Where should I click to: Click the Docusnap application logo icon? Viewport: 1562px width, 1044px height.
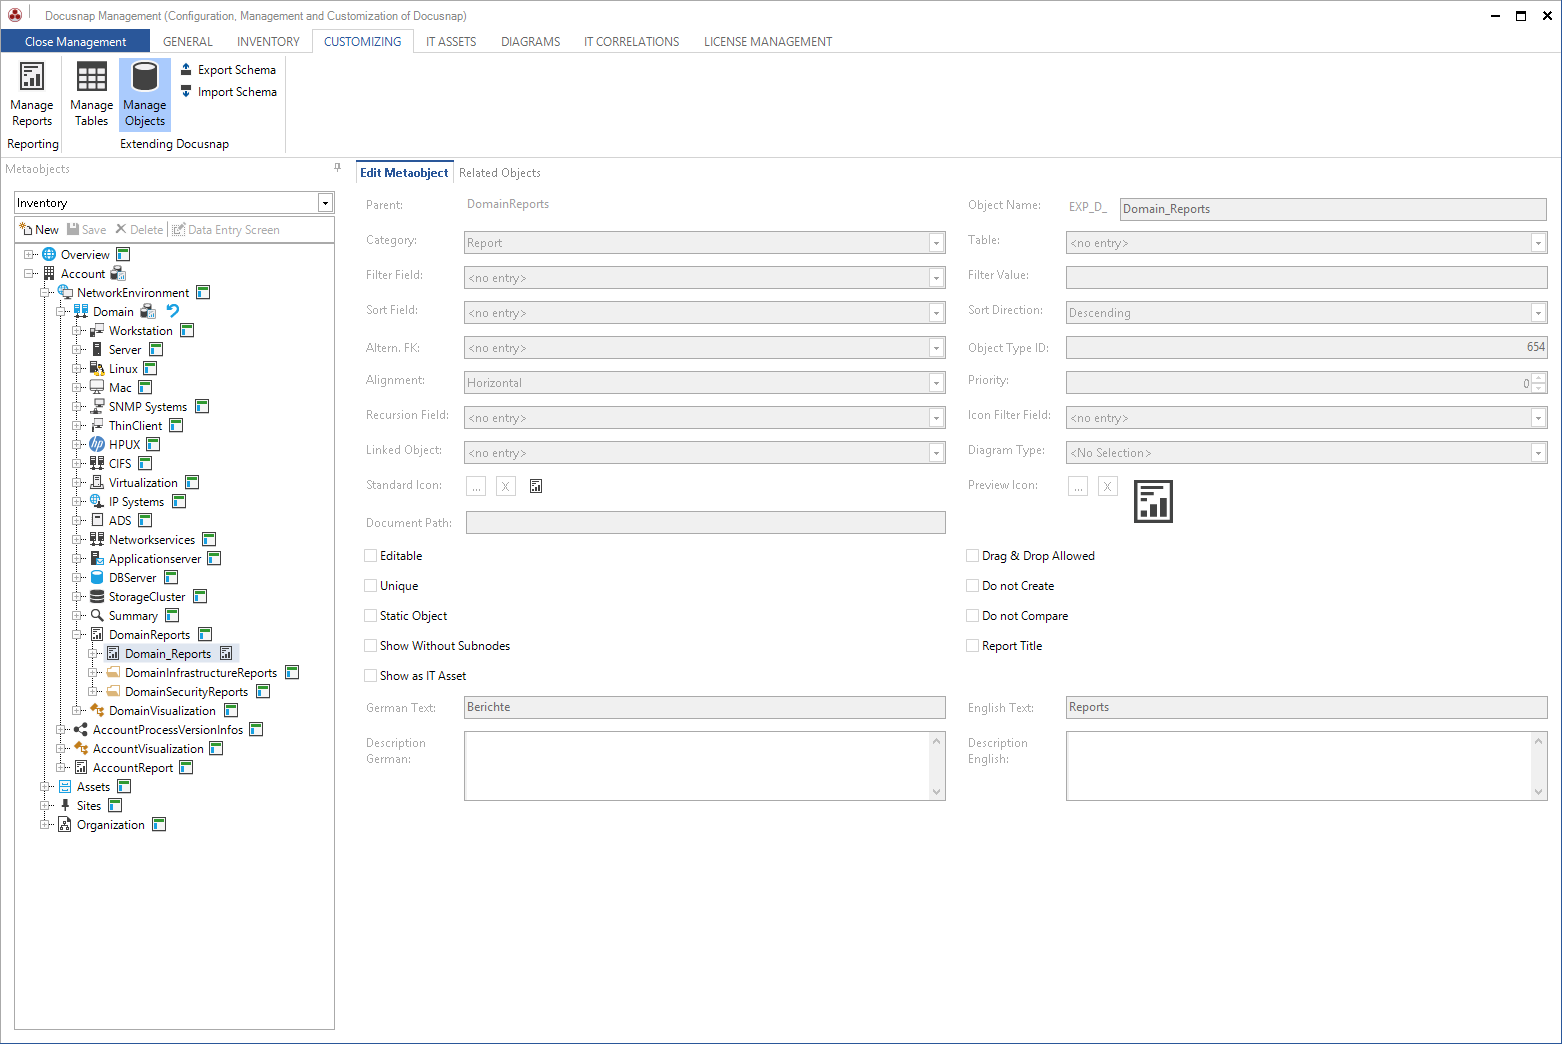pos(15,15)
